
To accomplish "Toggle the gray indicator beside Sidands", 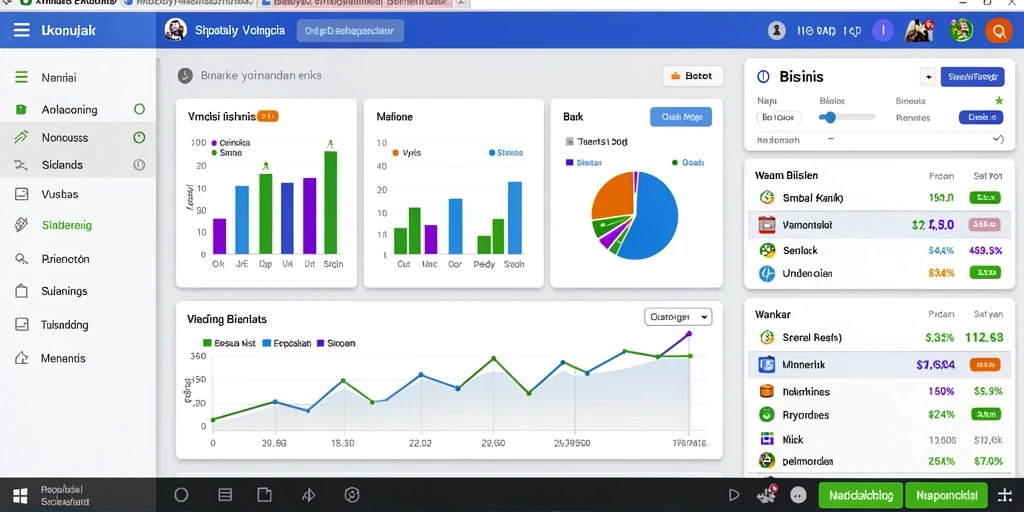I will click(139, 165).
